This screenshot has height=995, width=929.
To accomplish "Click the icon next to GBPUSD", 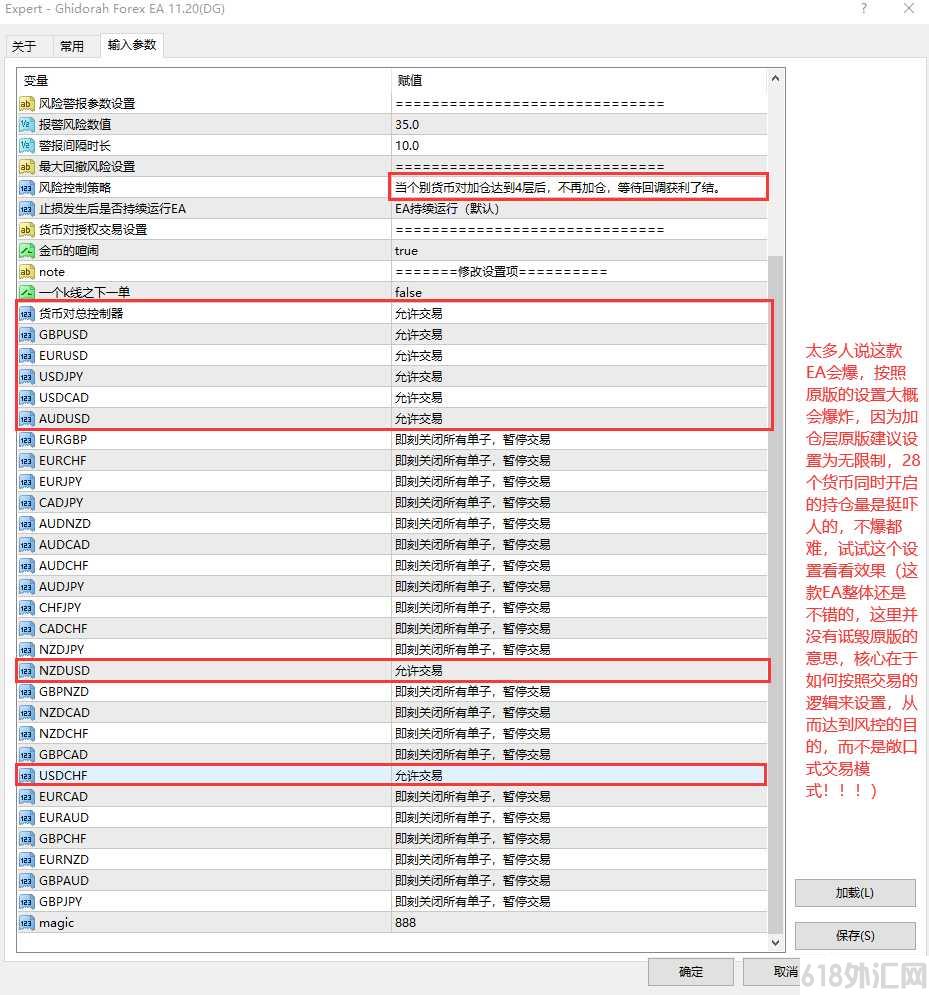I will [26, 334].
